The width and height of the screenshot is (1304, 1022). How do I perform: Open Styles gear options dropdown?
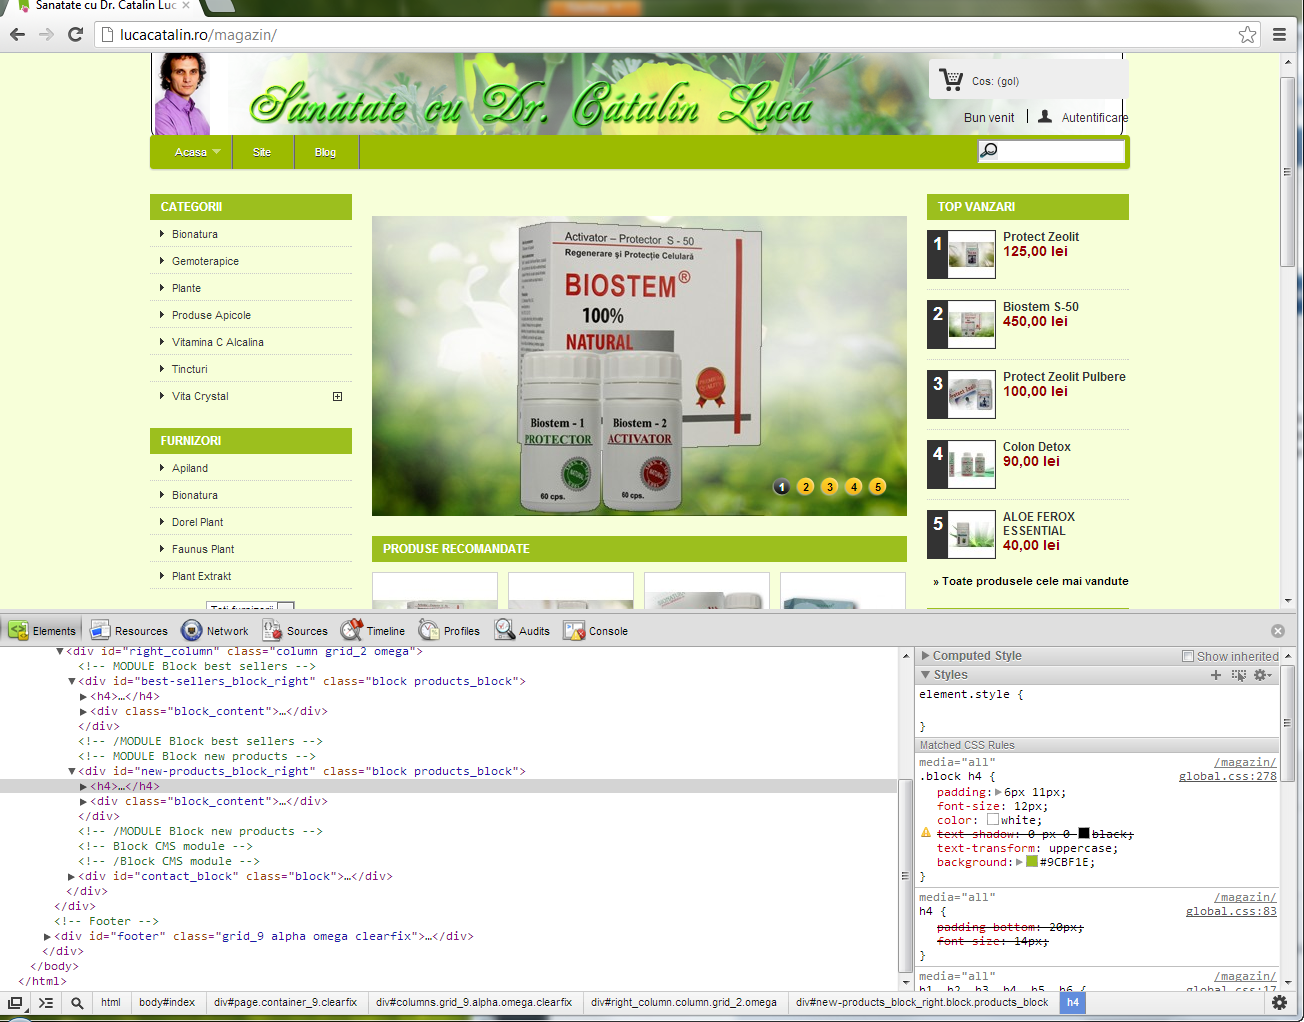1263,675
